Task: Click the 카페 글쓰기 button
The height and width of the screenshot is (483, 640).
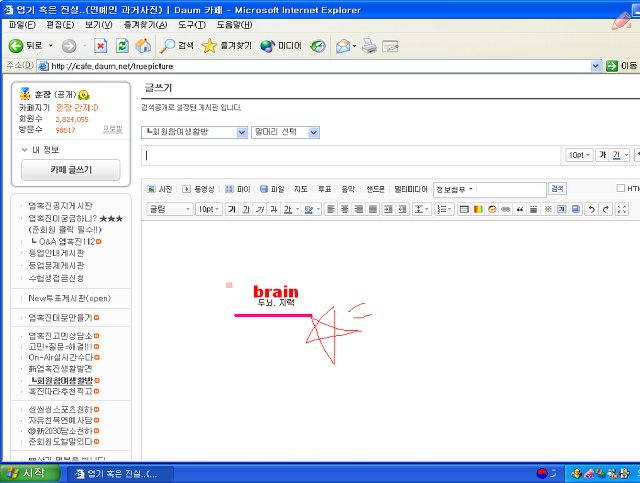Action: tap(71, 170)
